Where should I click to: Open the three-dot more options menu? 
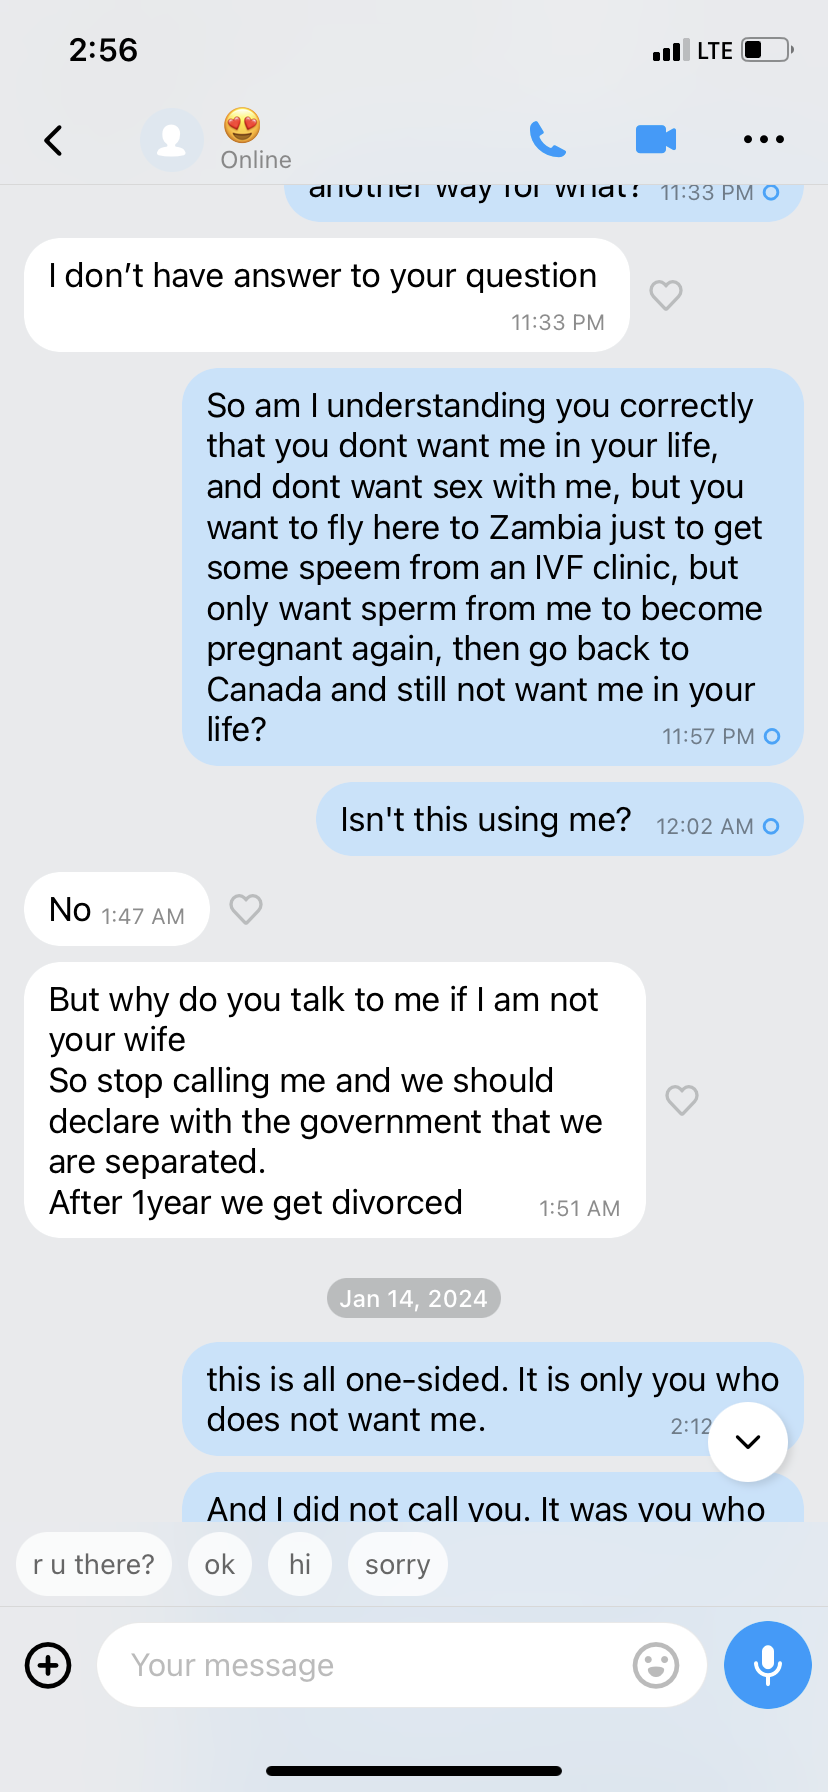[x=763, y=140]
